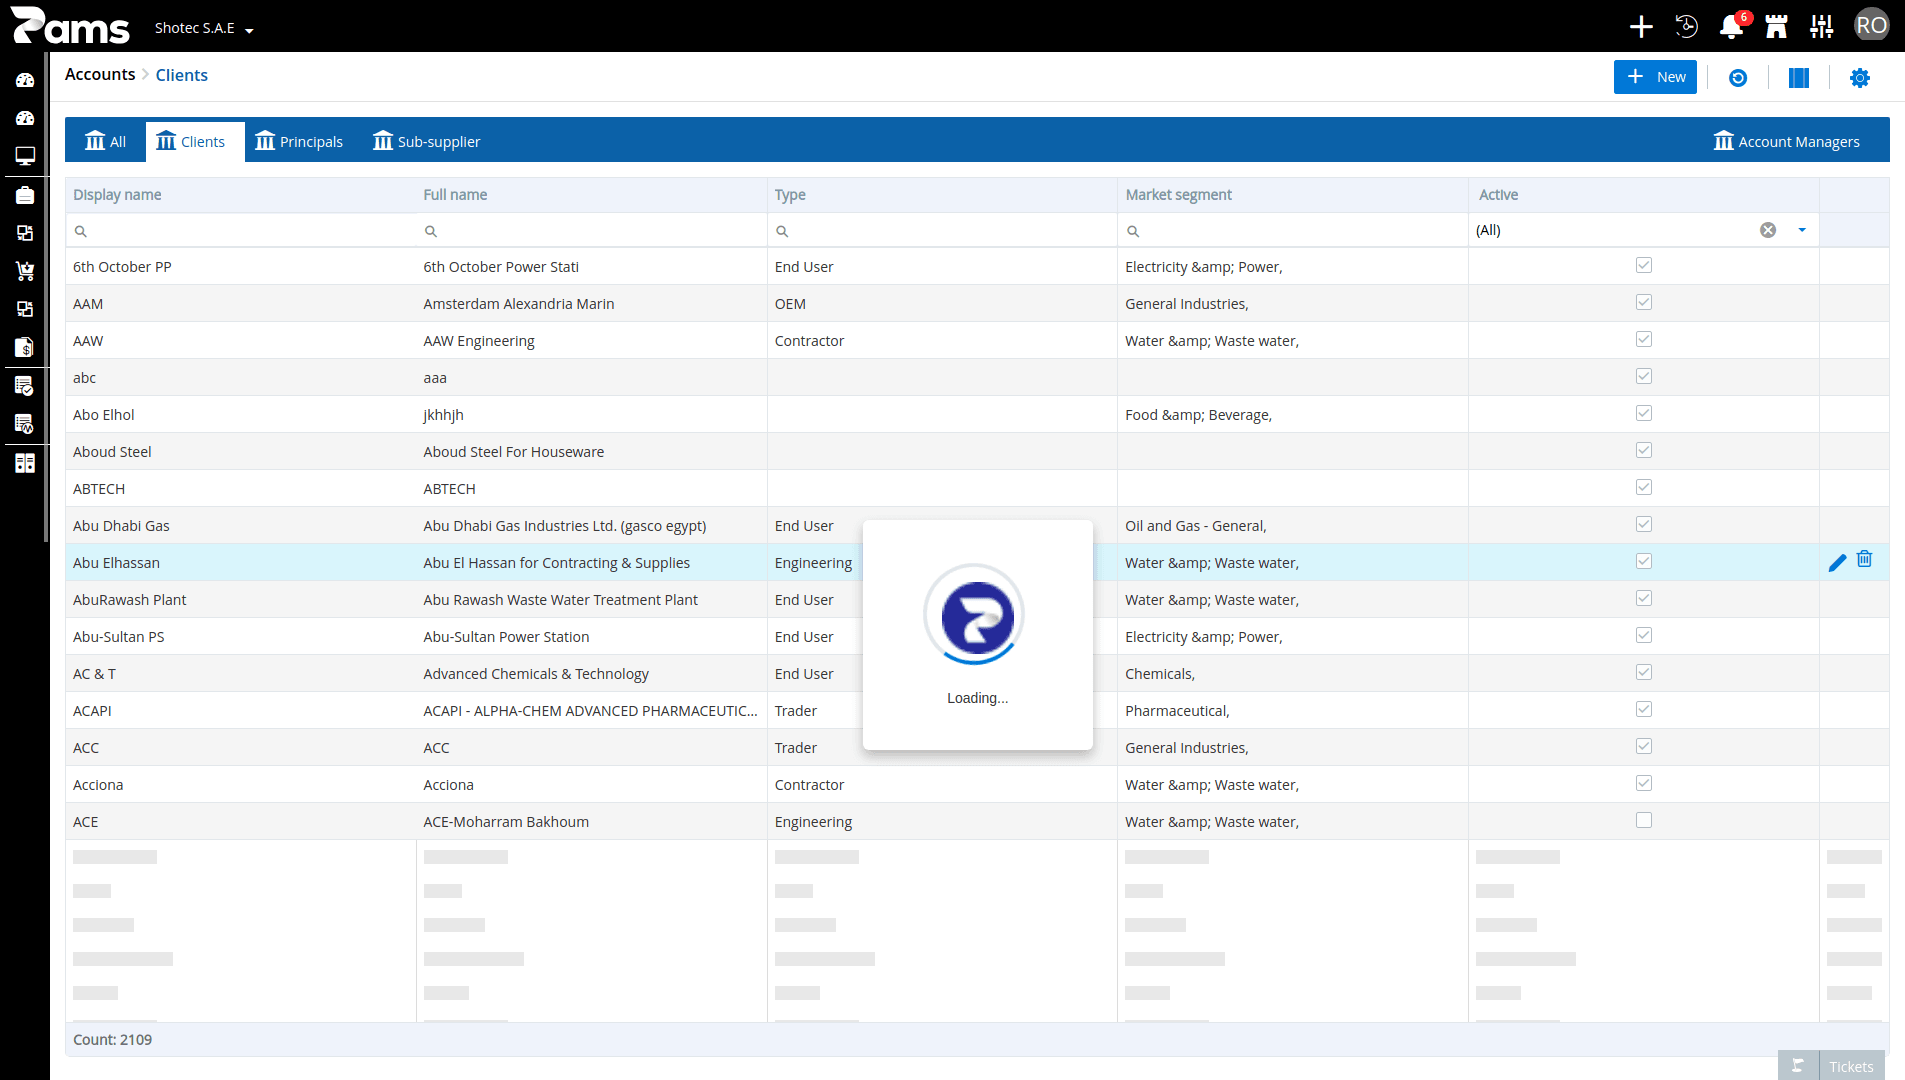Open the RO user avatar menu
Viewport: 1905px width, 1080px height.
point(1872,26)
